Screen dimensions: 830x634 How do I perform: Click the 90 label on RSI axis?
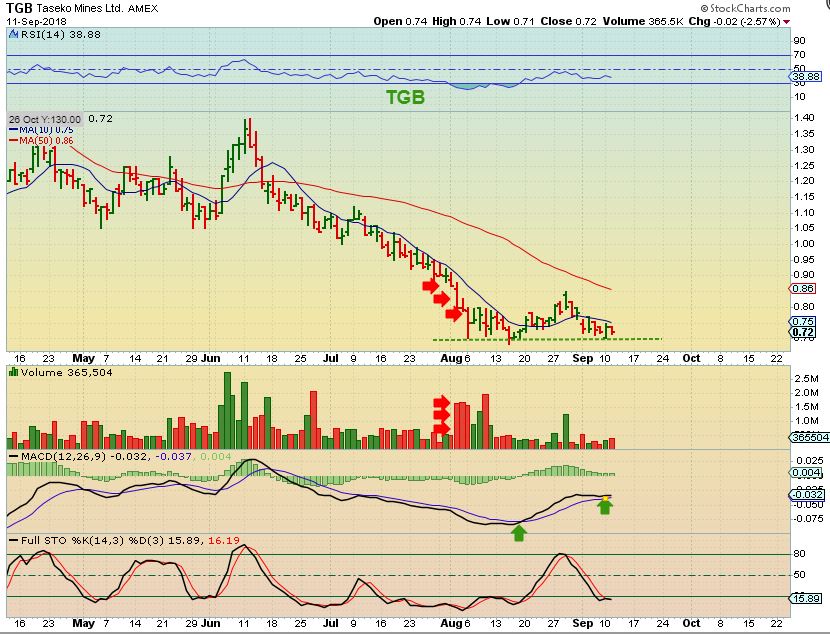pos(799,41)
